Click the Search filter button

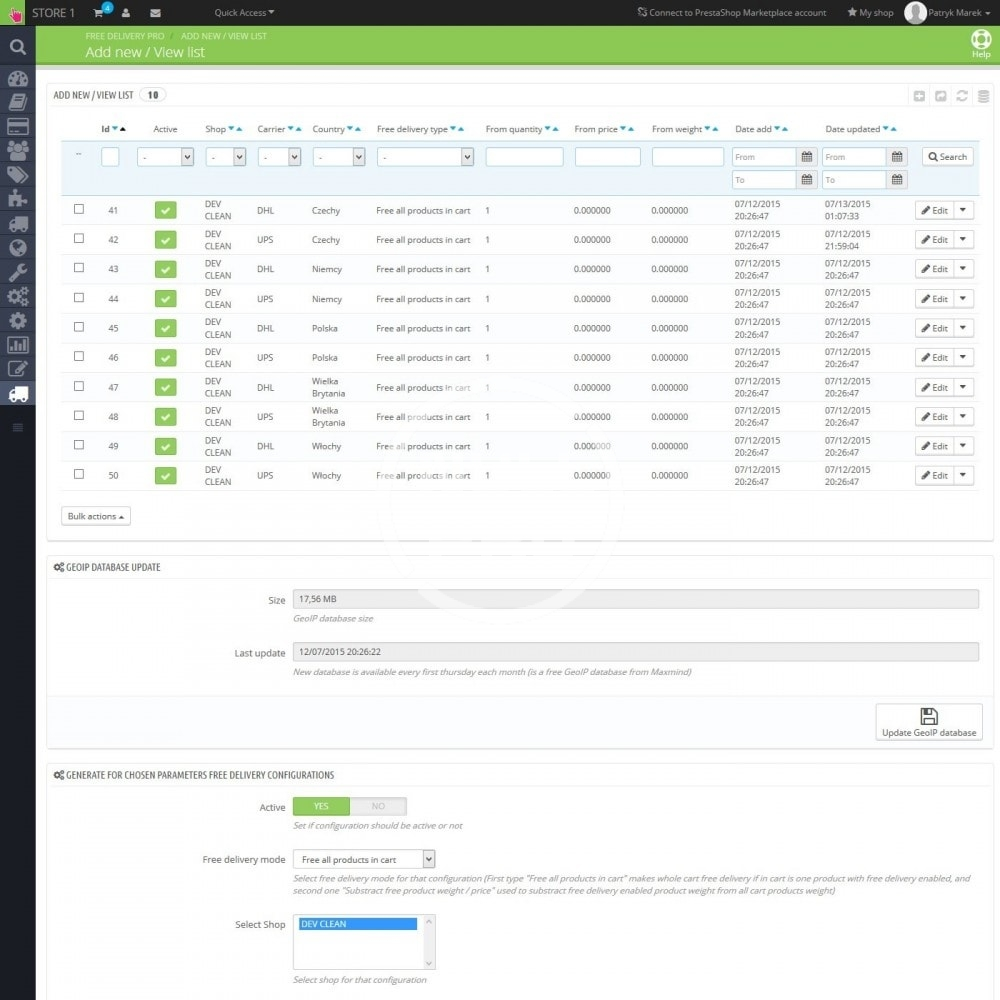pos(946,157)
